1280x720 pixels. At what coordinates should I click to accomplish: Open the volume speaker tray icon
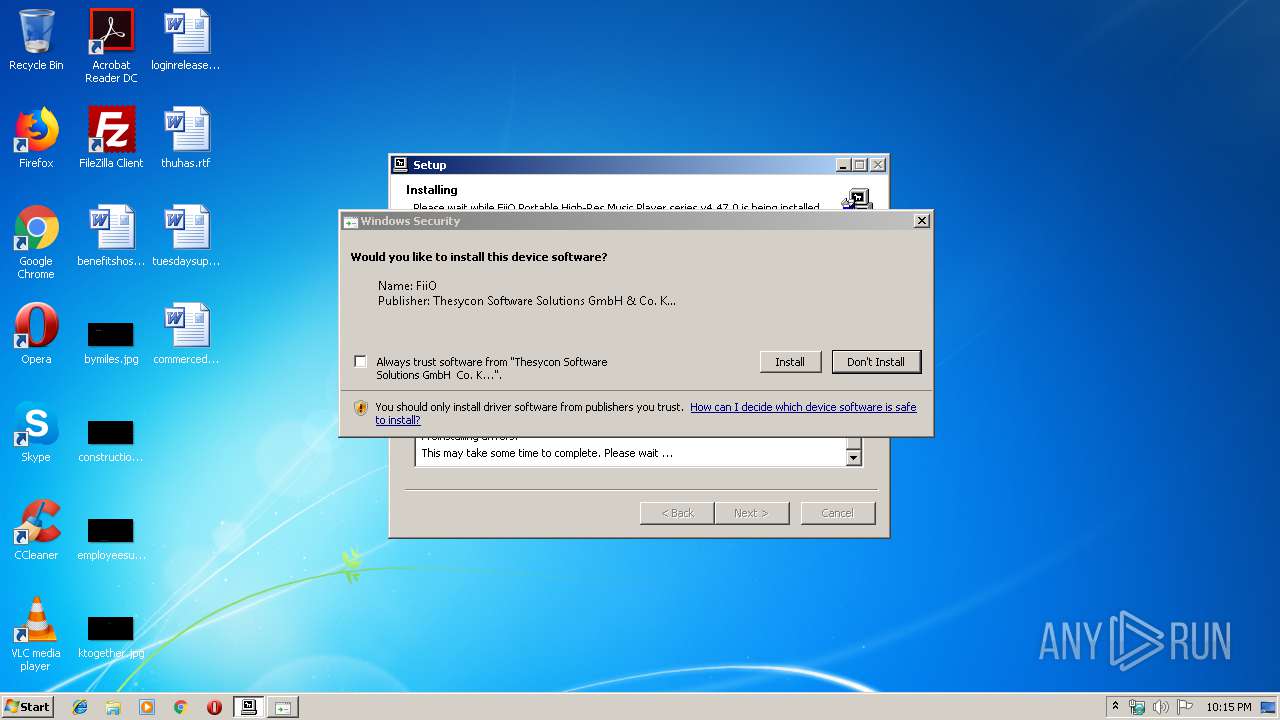(1160, 707)
